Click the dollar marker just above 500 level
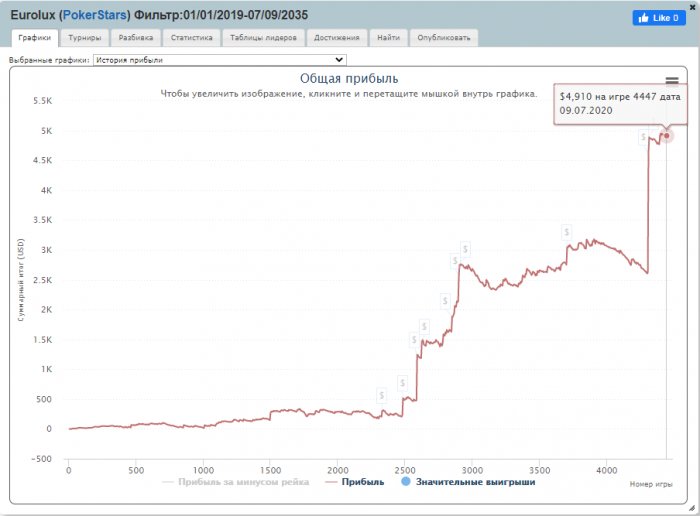700x516 pixels. (403, 383)
